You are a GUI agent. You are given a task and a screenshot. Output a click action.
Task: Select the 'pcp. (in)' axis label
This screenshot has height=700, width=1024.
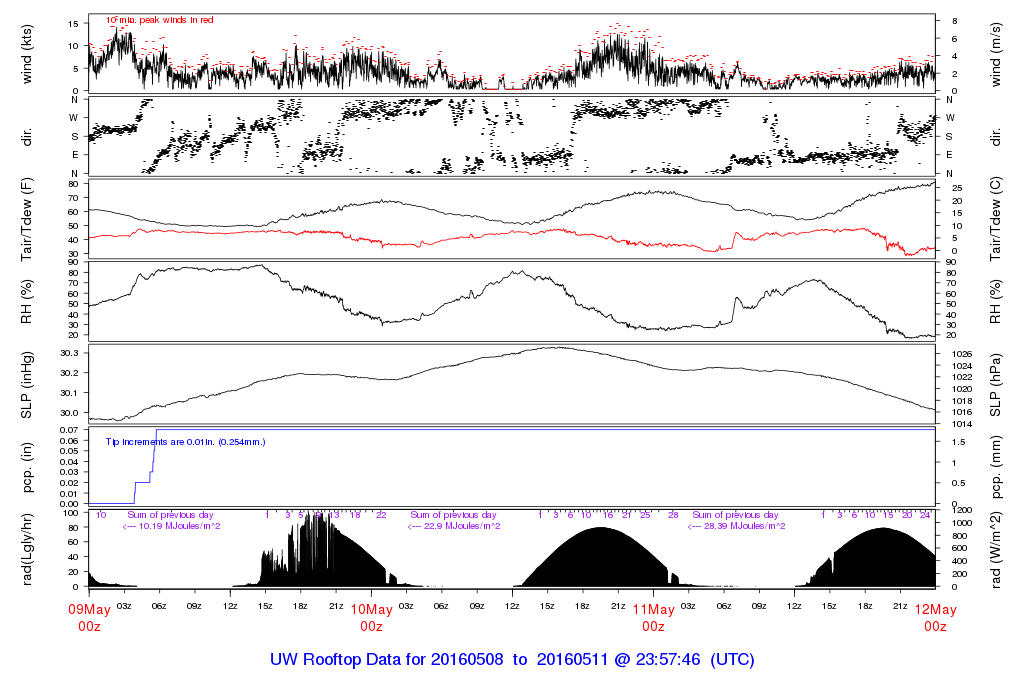pos(28,466)
